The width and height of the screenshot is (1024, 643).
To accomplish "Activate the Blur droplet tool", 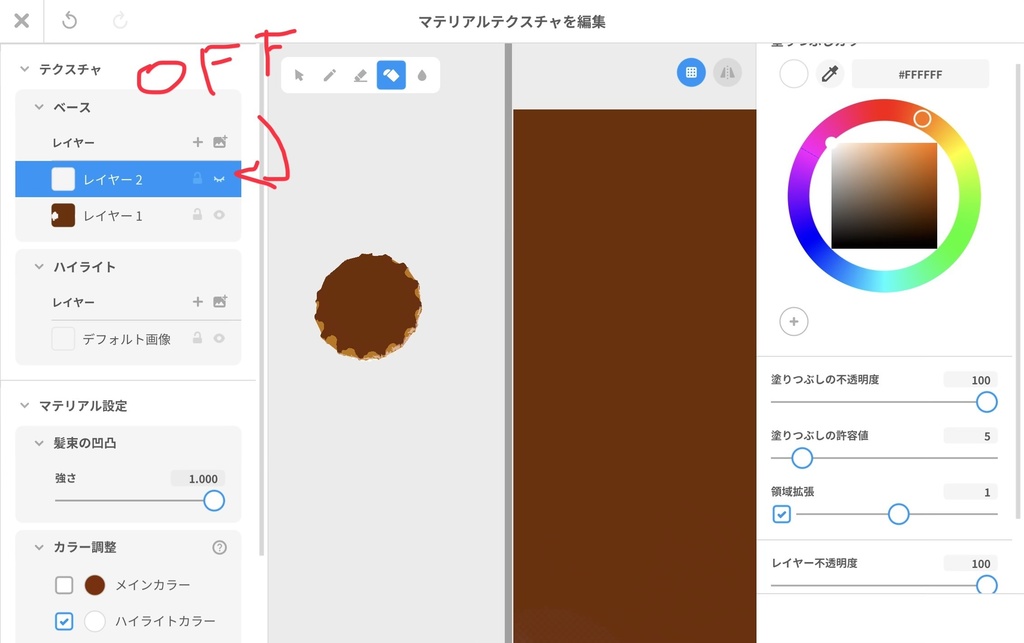I will pos(420,75).
